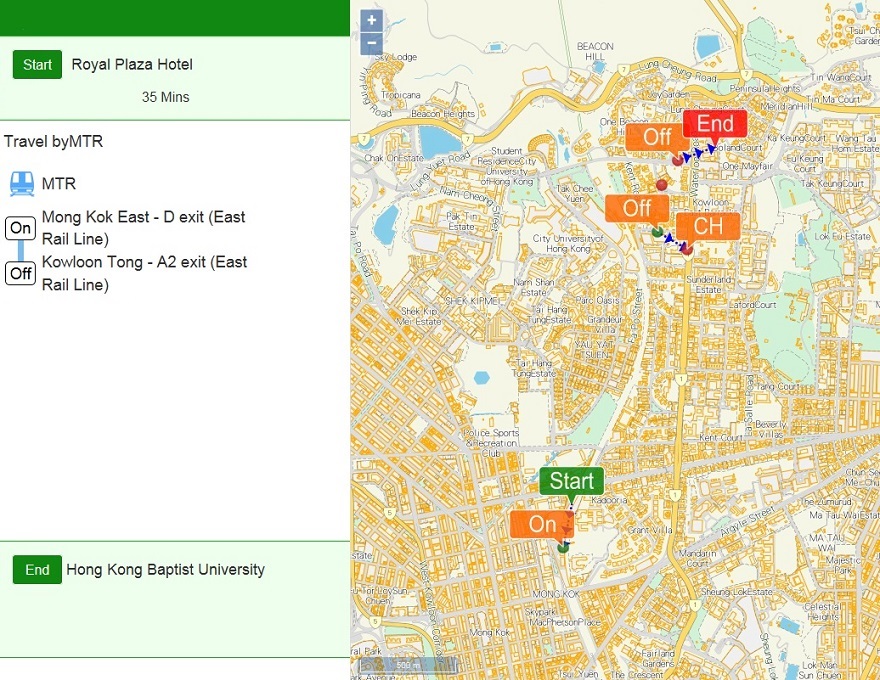This screenshot has height=680, width=880.
Task: Click the SHEK KIP MEI map label
Action: (x=471, y=301)
